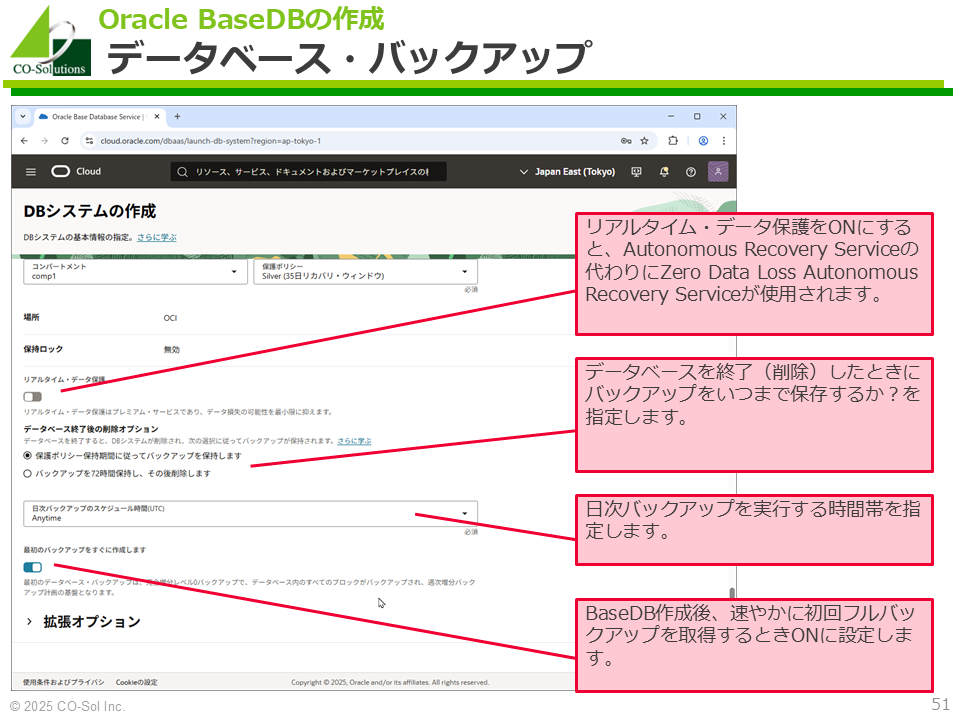Open the さらに学ぶ link beside DBシステムの基本情報の指定

157,238
